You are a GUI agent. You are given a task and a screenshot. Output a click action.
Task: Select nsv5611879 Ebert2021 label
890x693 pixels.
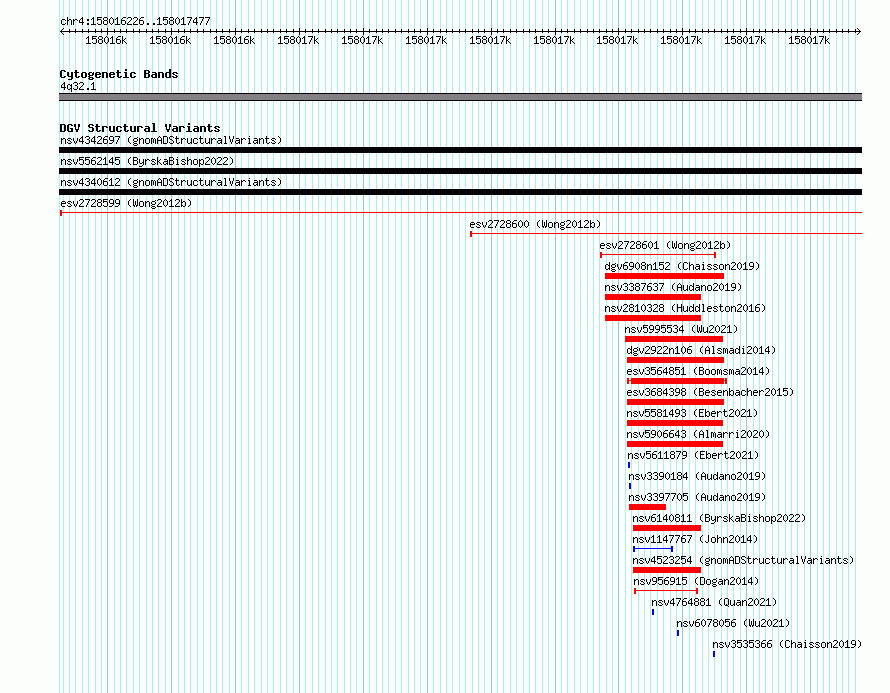(693, 455)
